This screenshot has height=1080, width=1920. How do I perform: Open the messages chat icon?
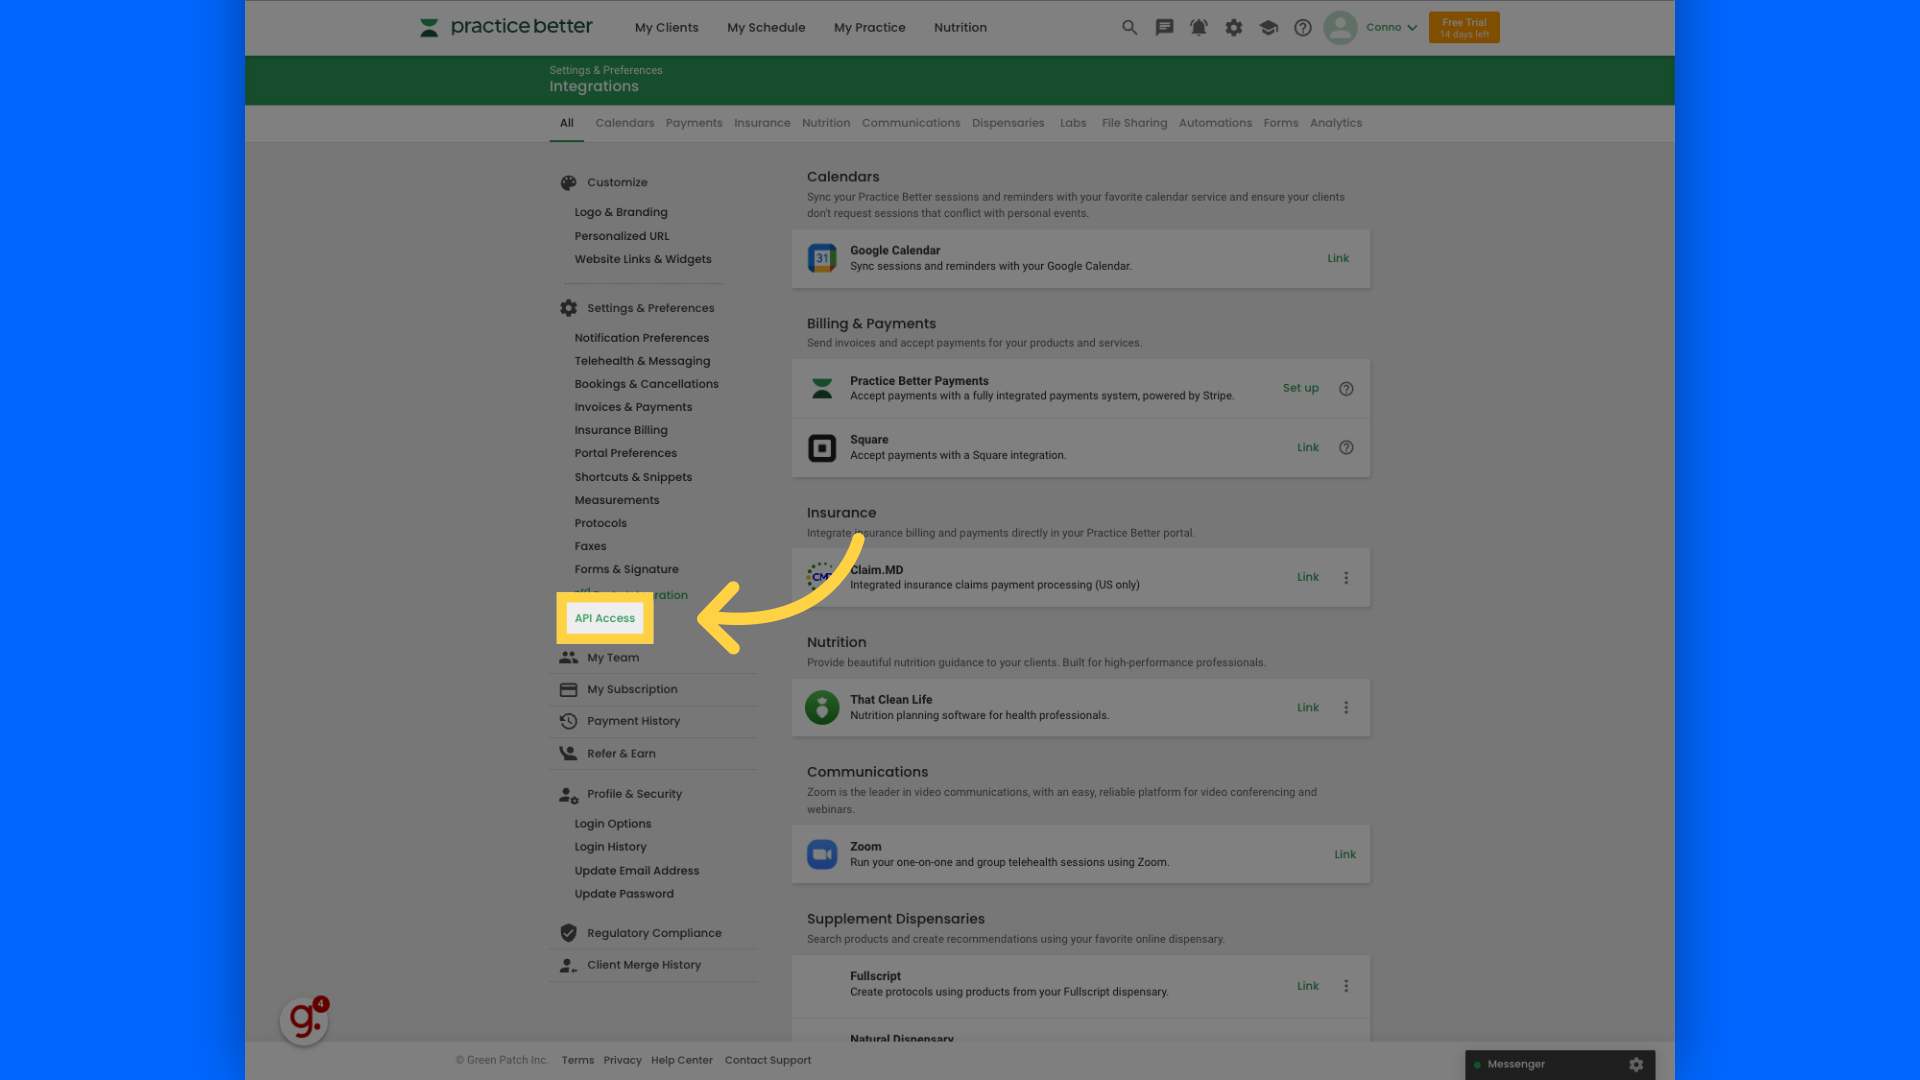(x=1164, y=28)
